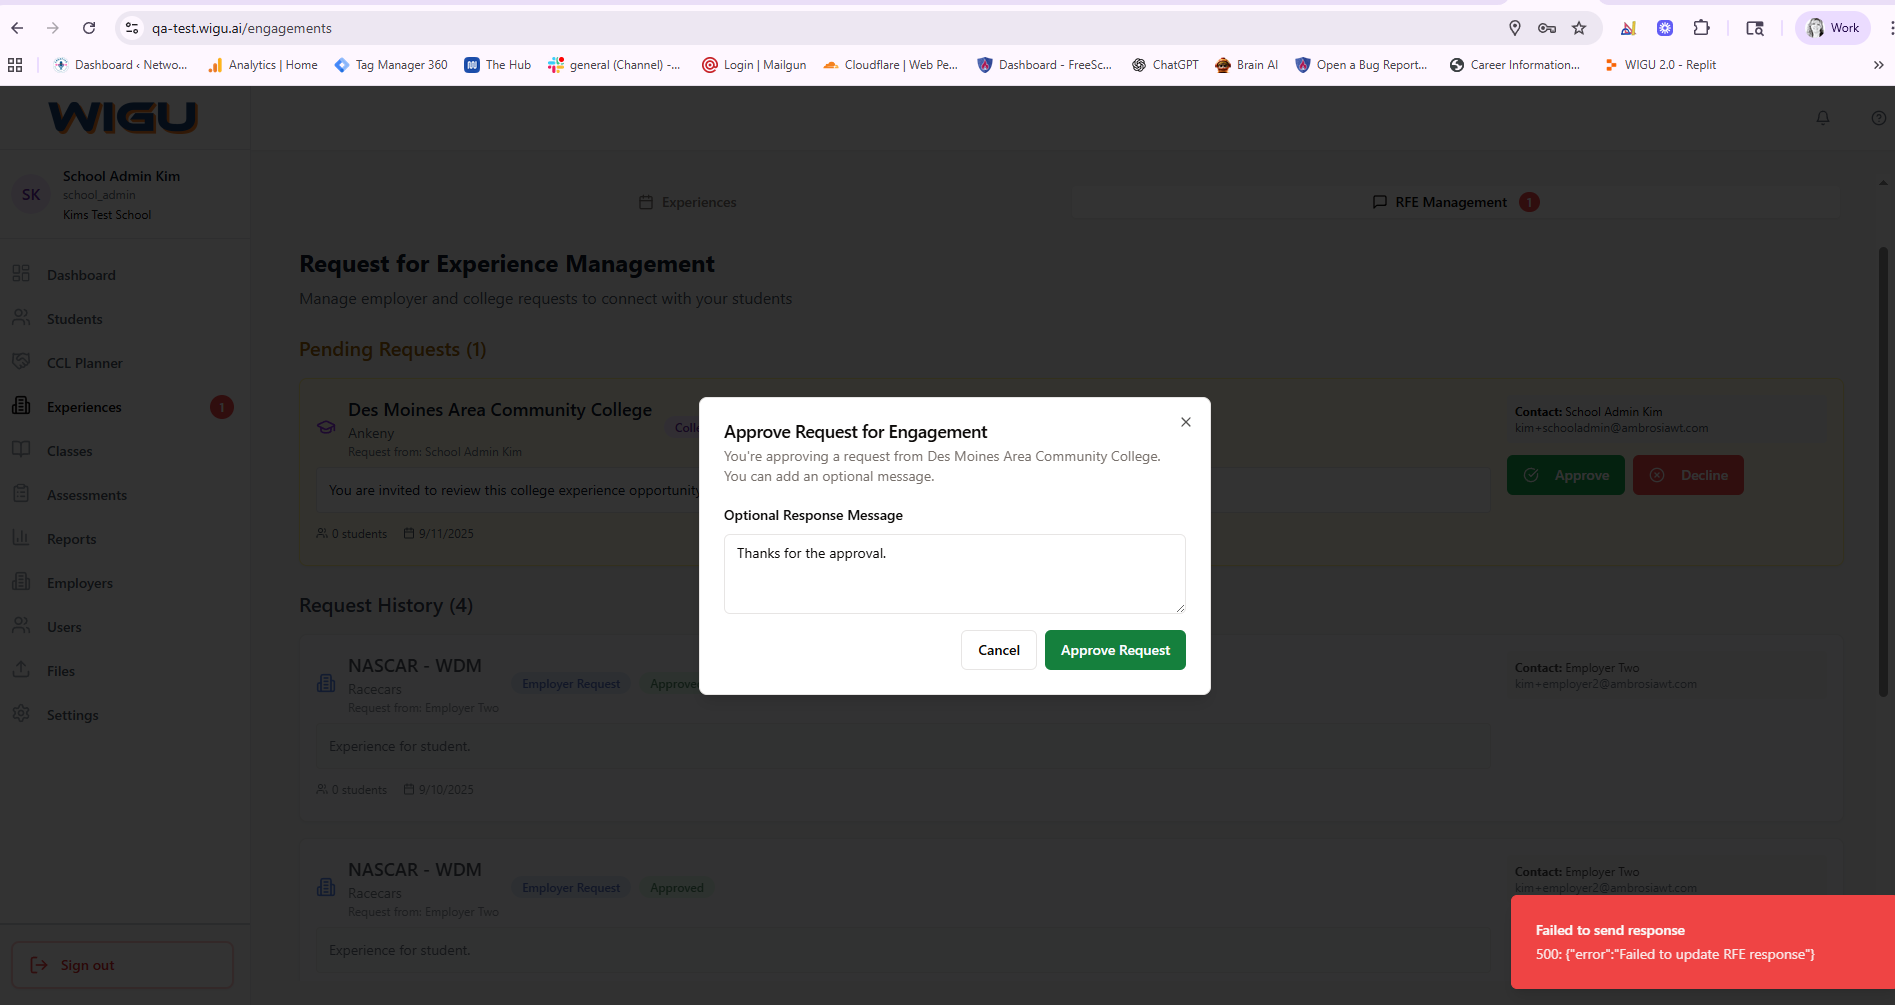Viewport: 1895px width, 1005px height.
Task: Expand the hidden bookmarks overflow chevron
Action: point(1878,65)
